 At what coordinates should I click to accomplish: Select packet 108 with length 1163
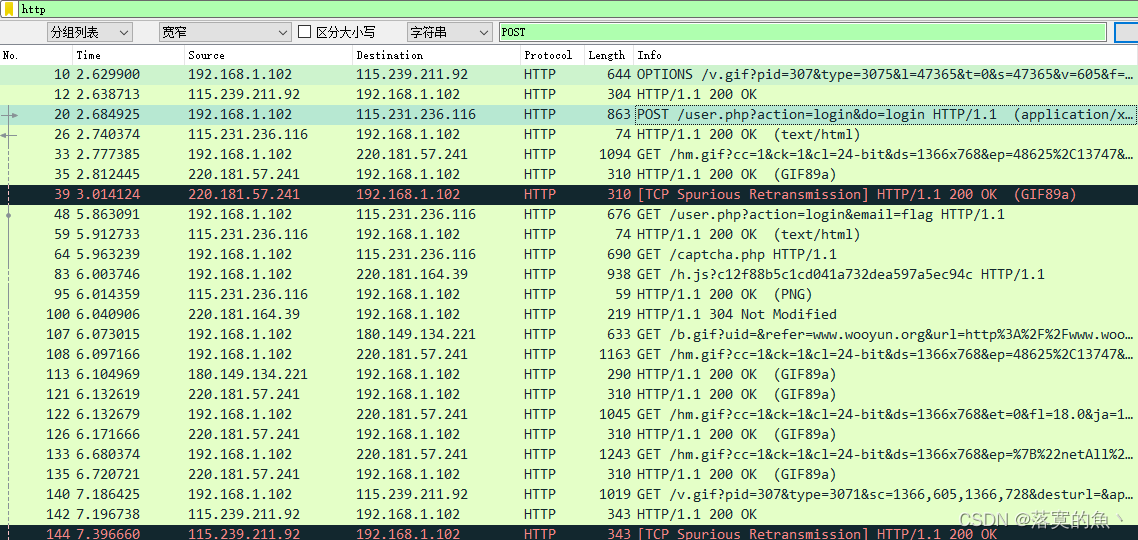point(569,354)
